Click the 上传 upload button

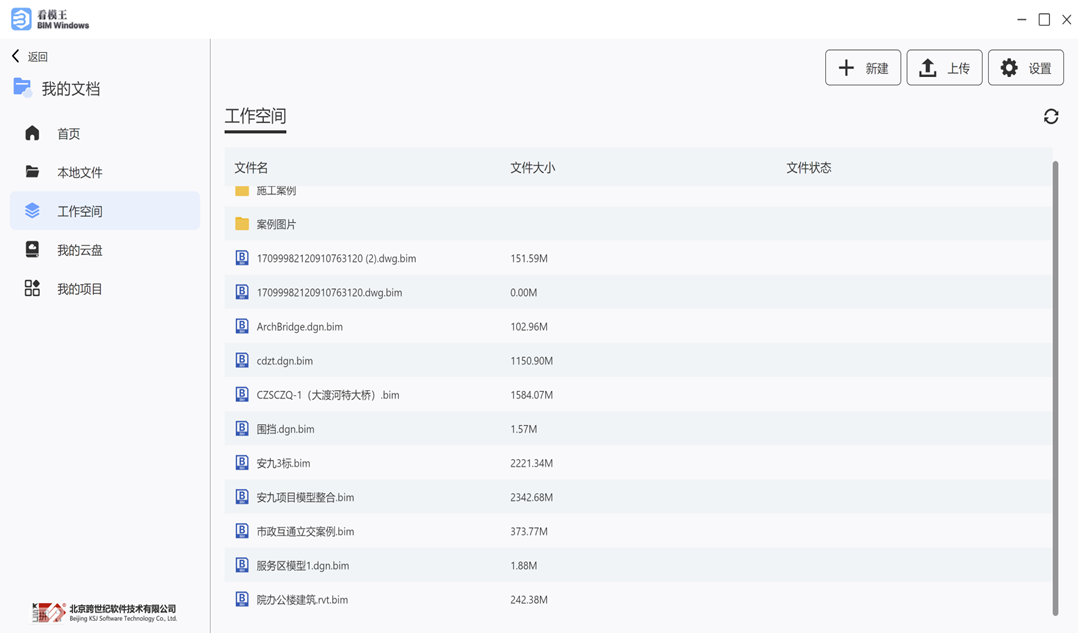(944, 68)
